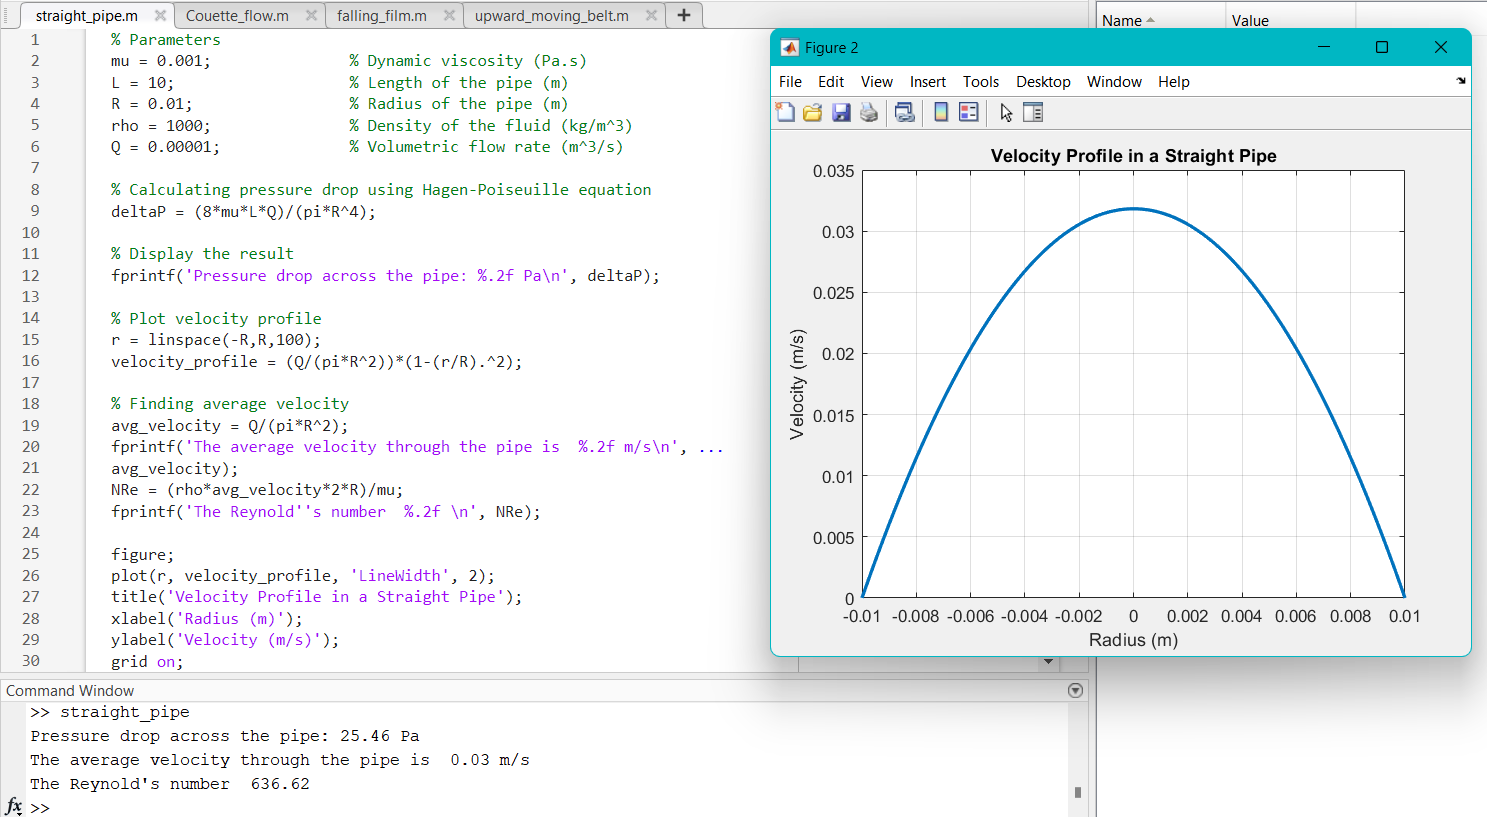Maximize the Figure 2 window
1487x817 pixels.
click(1382, 47)
